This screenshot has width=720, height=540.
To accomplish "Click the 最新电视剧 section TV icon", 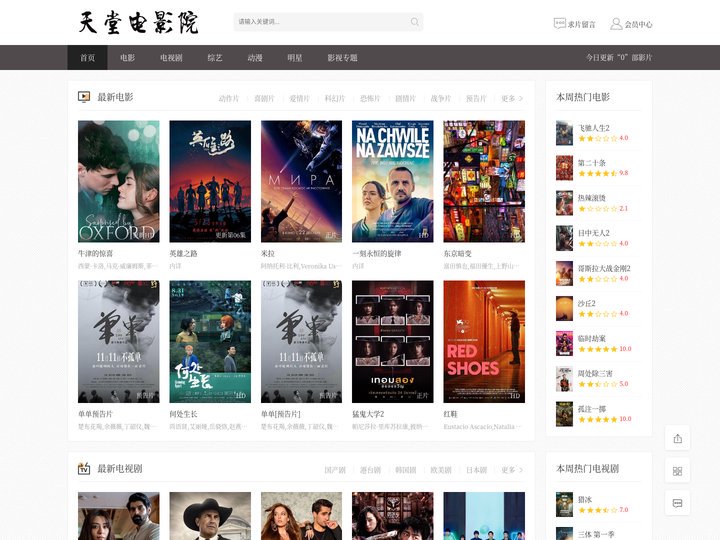I will [x=84, y=468].
